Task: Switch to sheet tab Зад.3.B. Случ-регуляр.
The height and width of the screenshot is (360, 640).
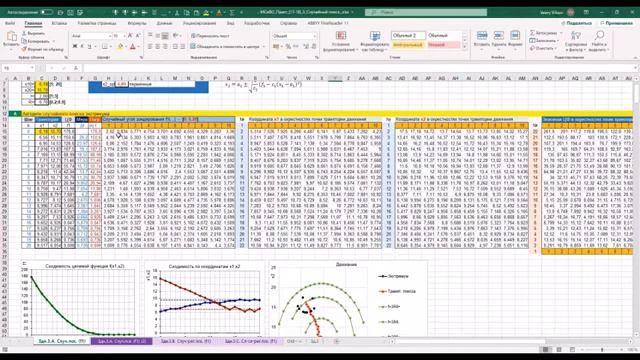Action: pos(186,341)
